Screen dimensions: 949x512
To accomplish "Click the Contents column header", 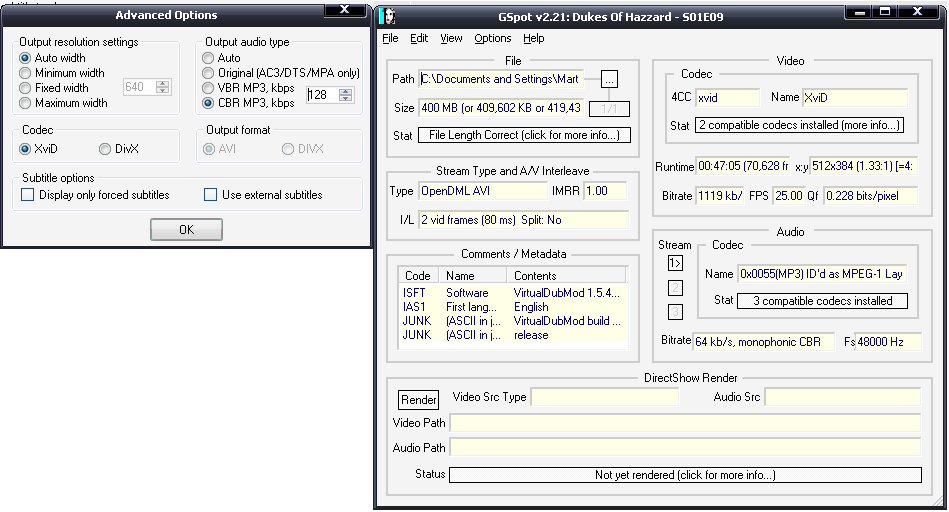I will (566, 276).
